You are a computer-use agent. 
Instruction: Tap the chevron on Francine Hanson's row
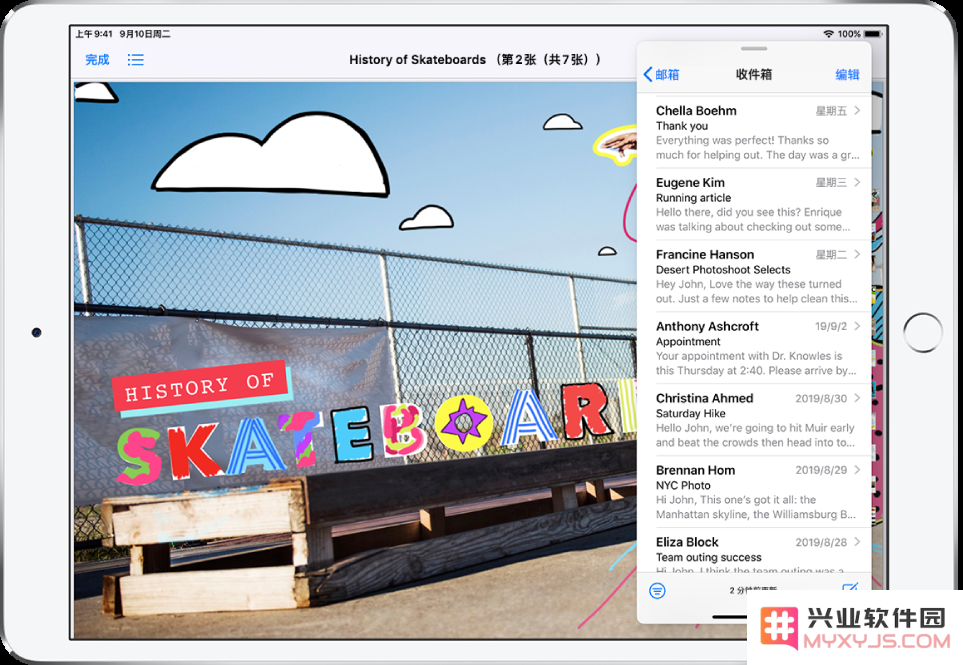pos(857,254)
